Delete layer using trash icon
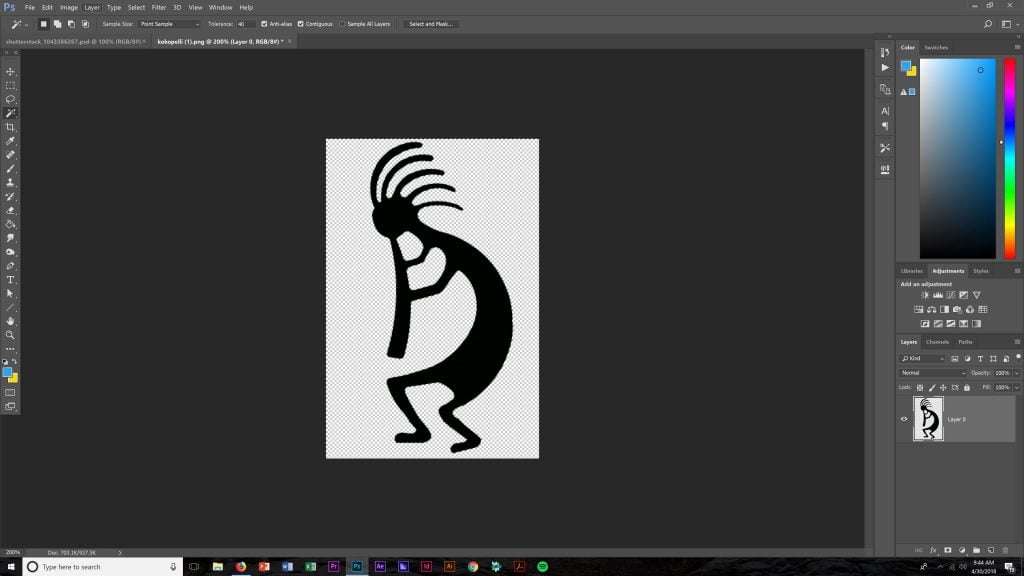This screenshot has width=1024, height=576. [x=1005, y=551]
